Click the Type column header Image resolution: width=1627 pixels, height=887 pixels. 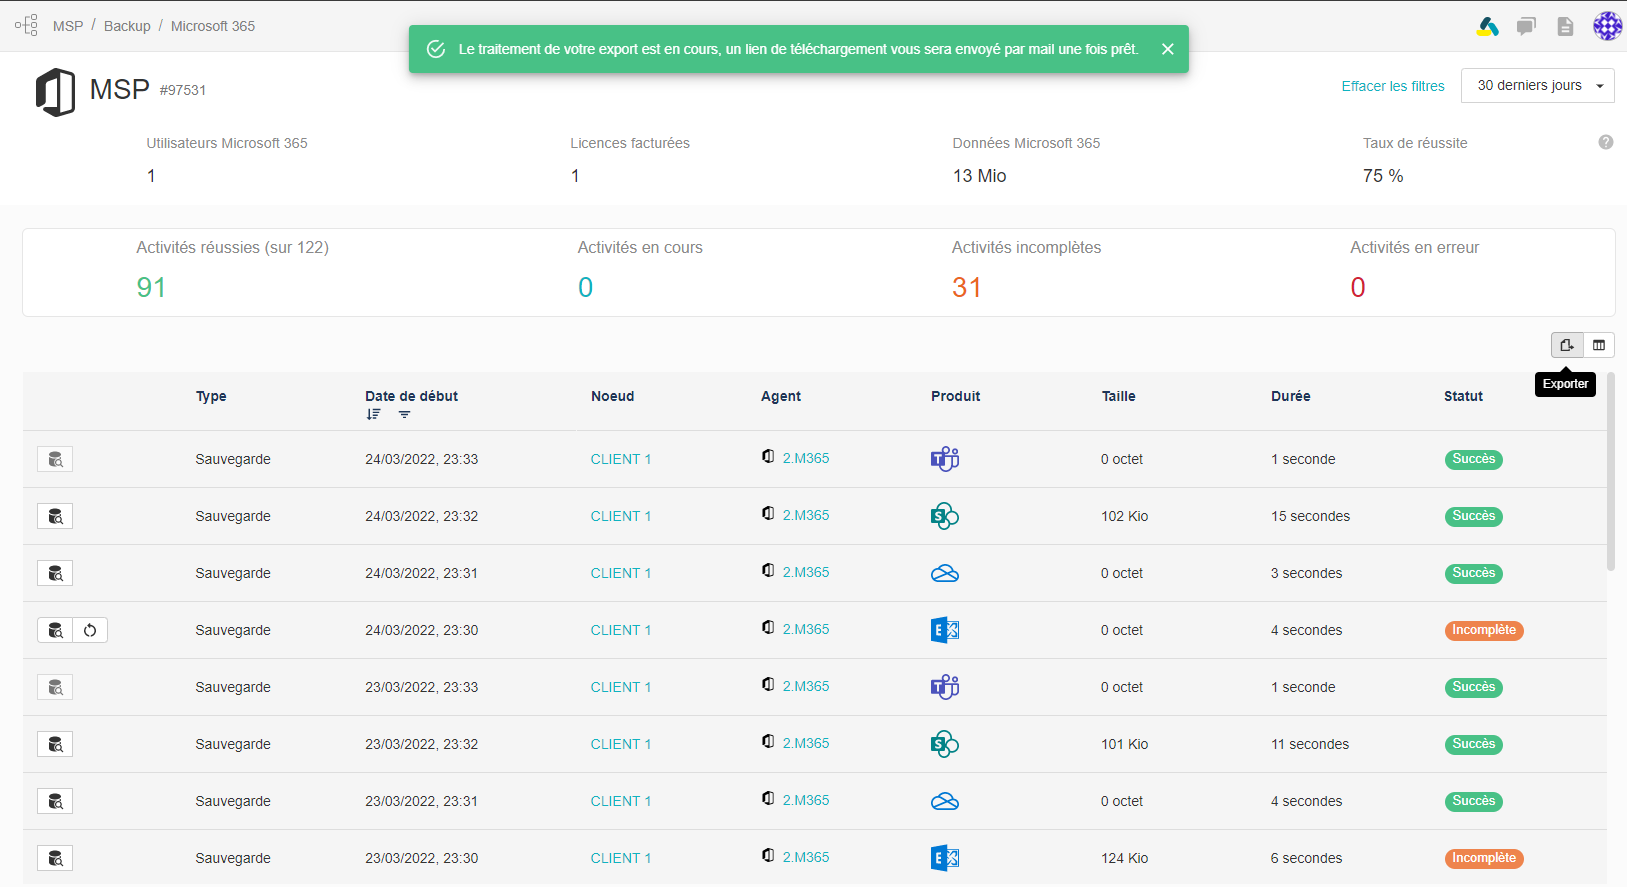(211, 396)
